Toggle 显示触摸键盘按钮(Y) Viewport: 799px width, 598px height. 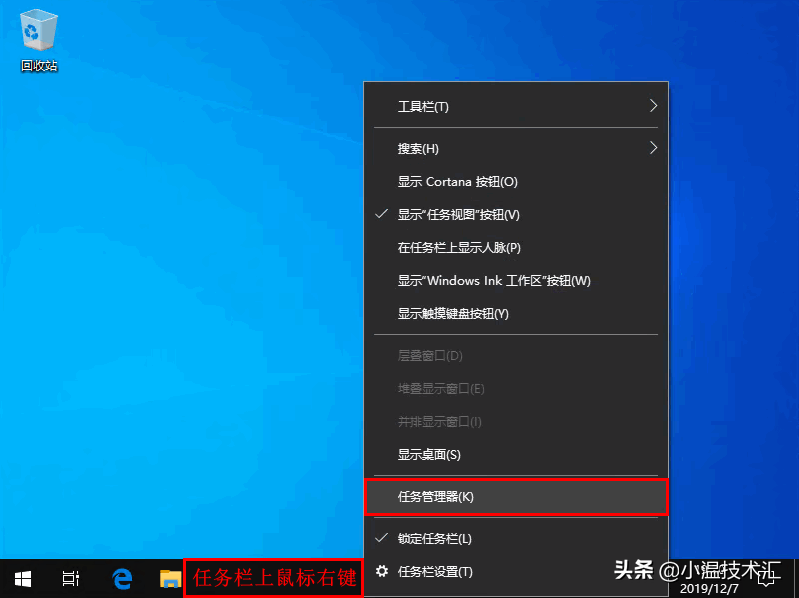[516, 313]
